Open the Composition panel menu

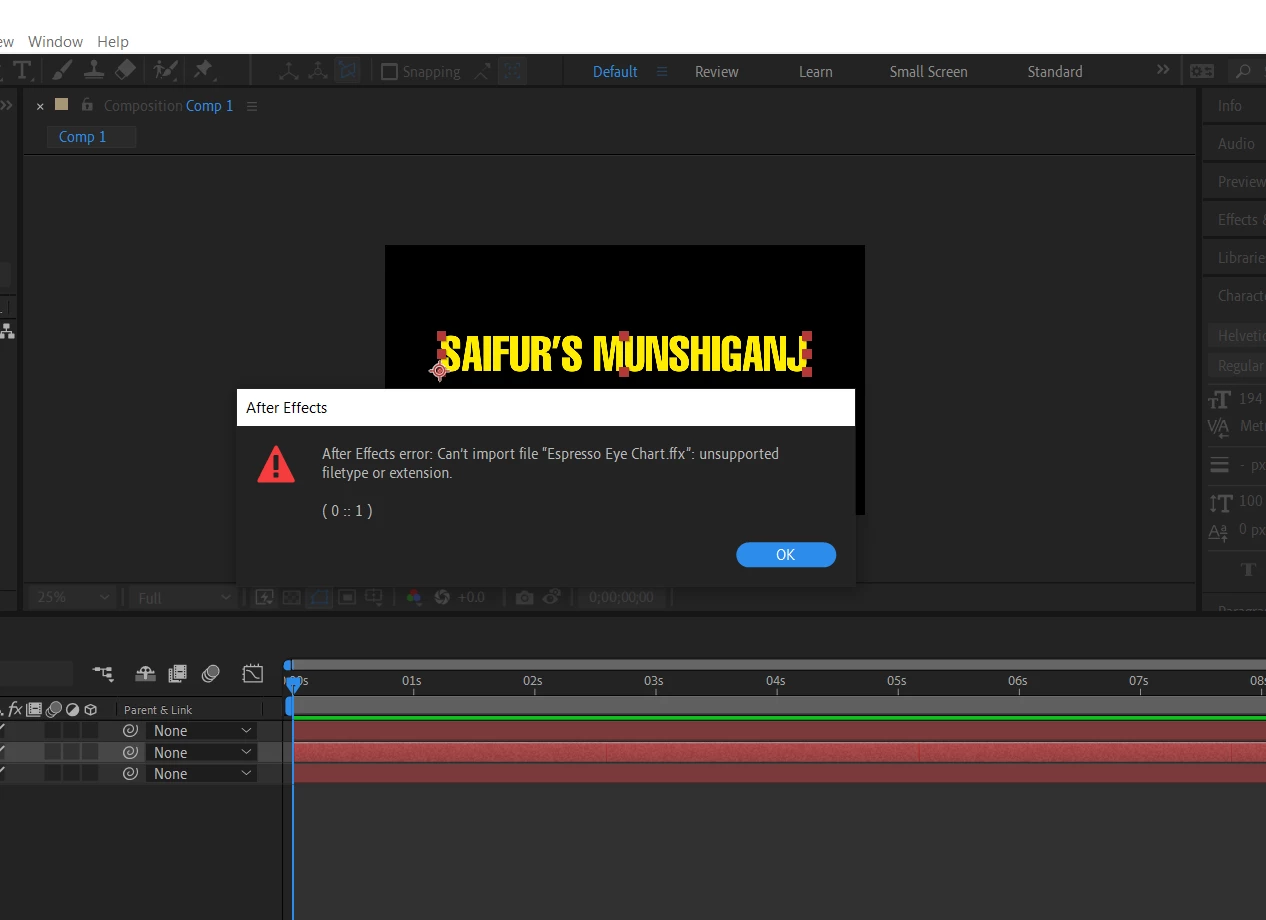pyautogui.click(x=252, y=106)
